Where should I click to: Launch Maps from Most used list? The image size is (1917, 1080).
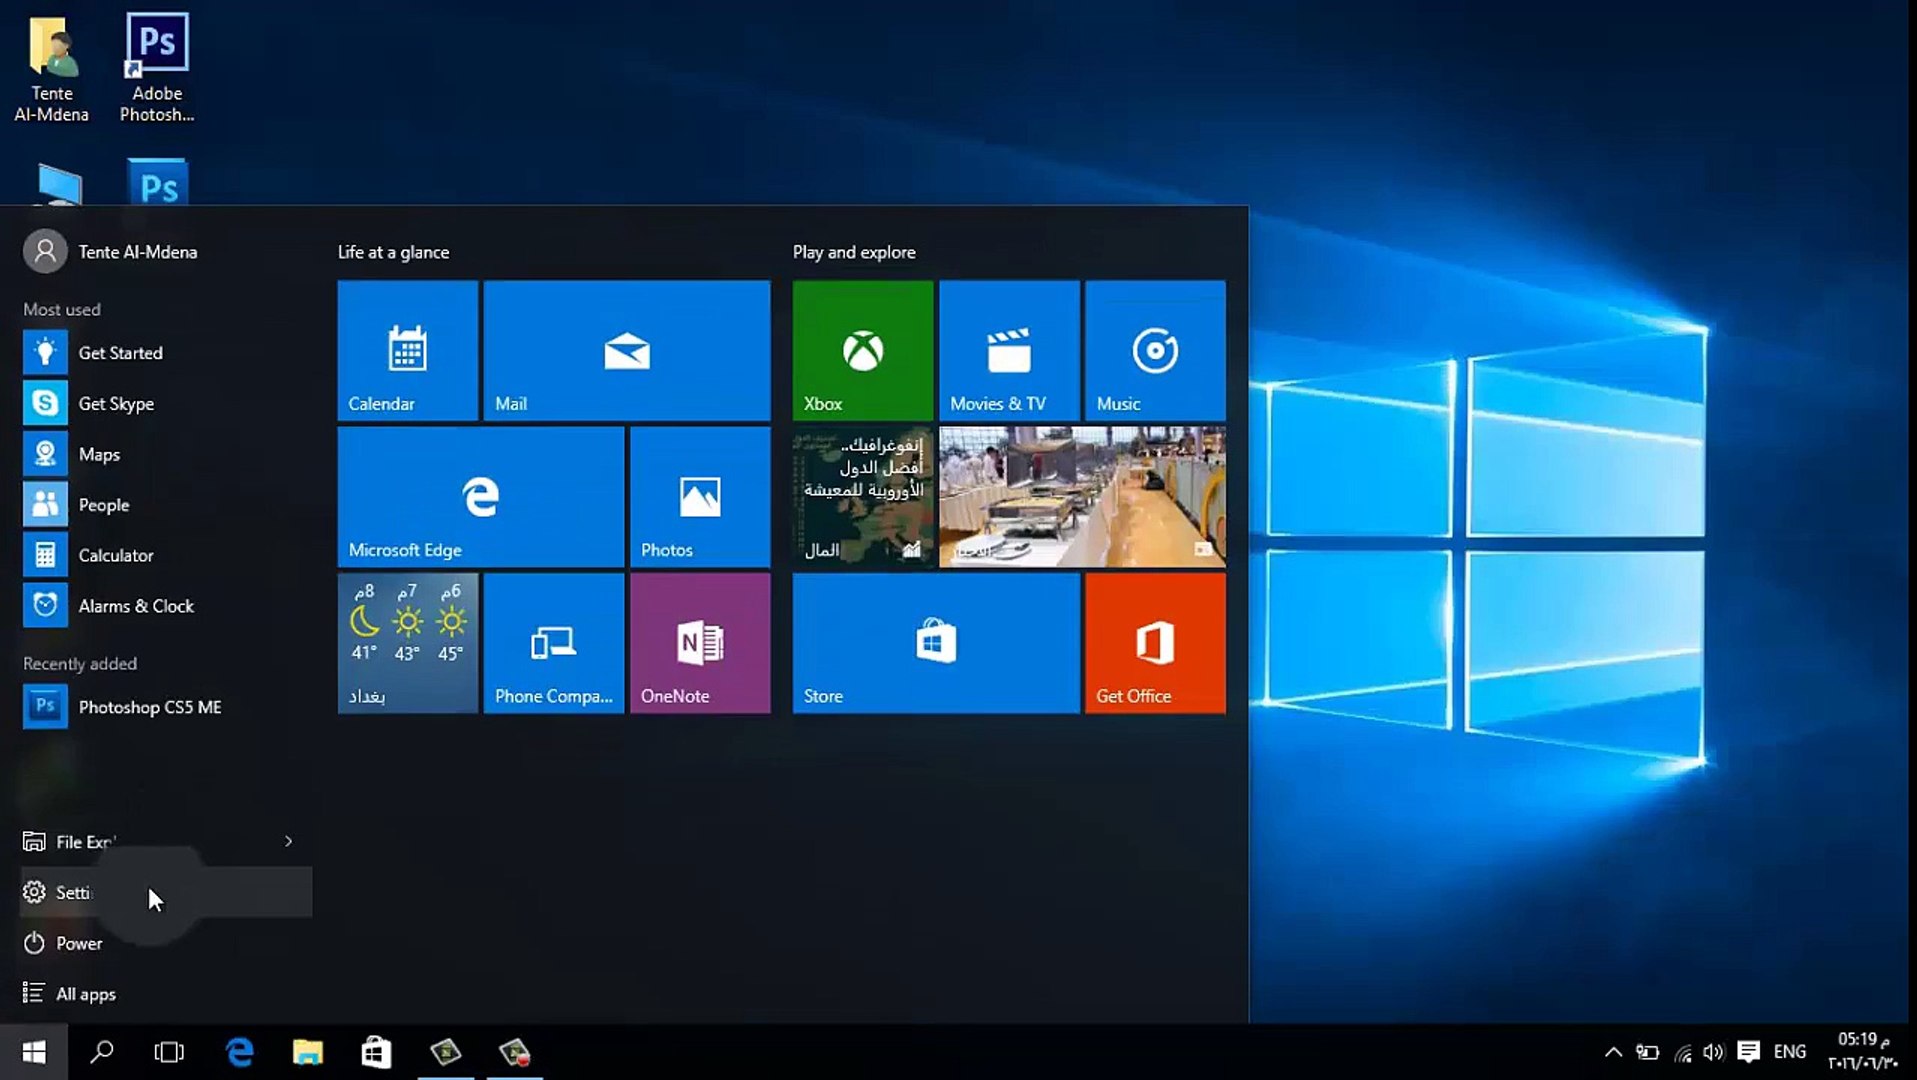point(166,454)
